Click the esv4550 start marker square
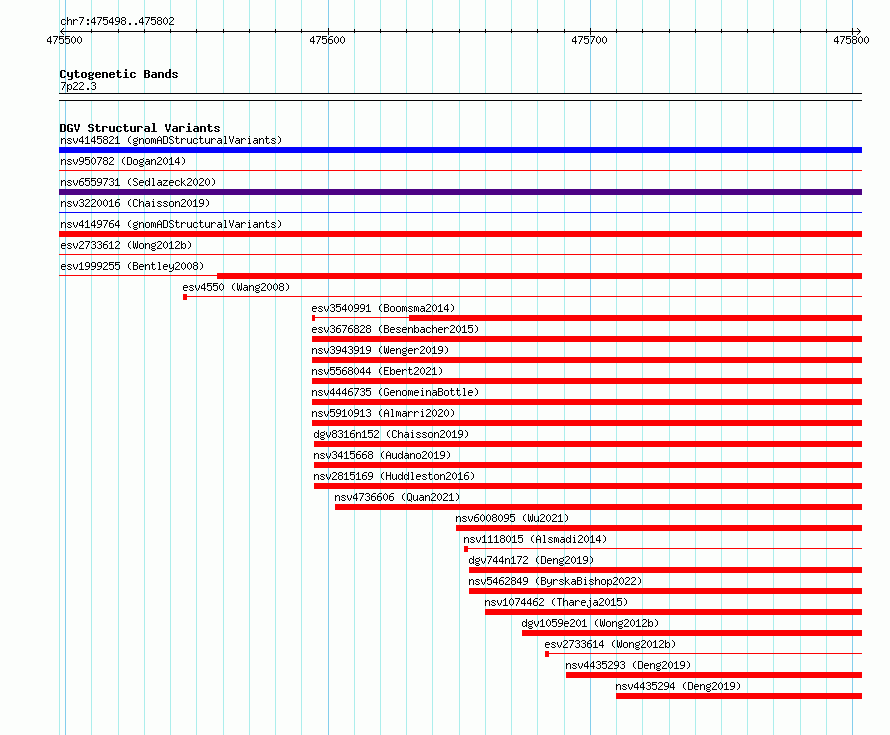The height and width of the screenshot is (735, 890). click(185, 297)
